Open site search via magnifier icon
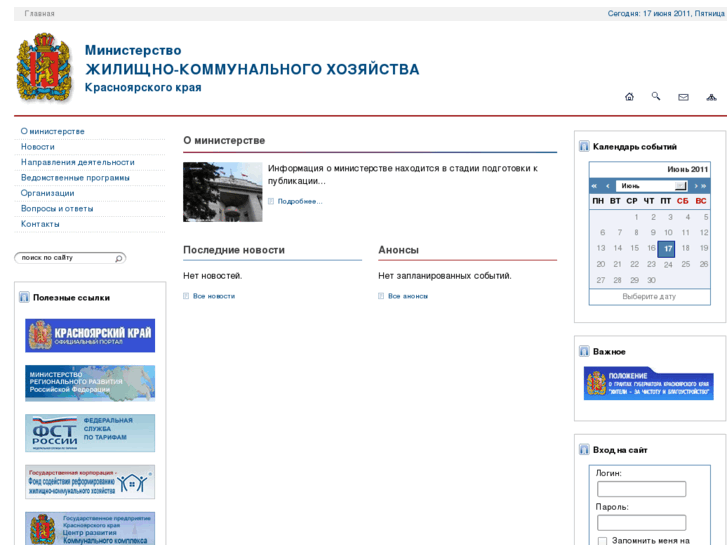The width and height of the screenshot is (727, 545). tap(656, 96)
